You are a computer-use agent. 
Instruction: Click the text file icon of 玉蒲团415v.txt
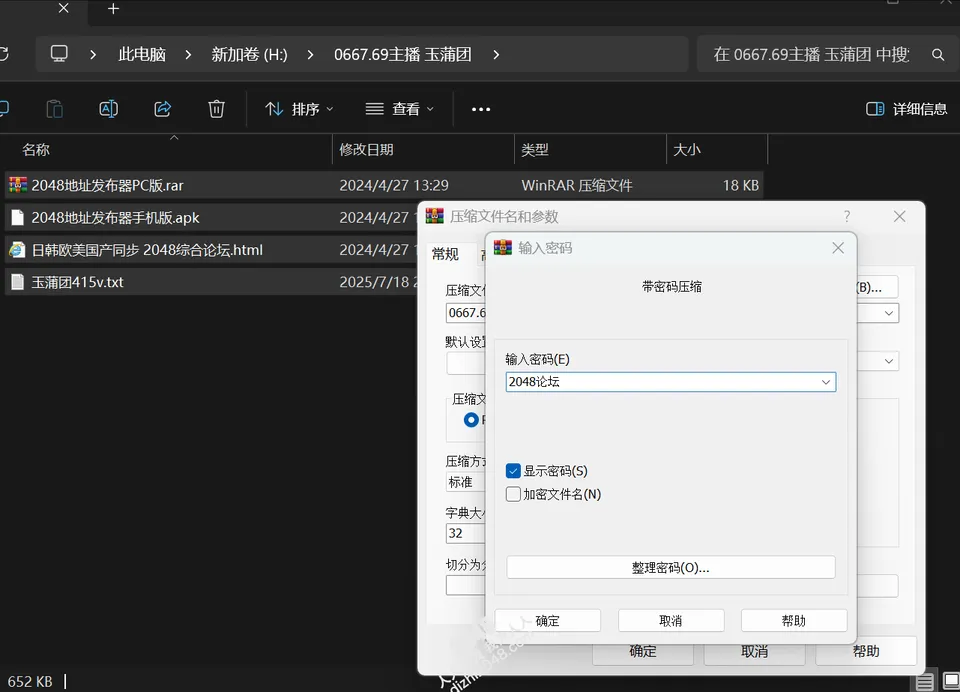[18, 282]
